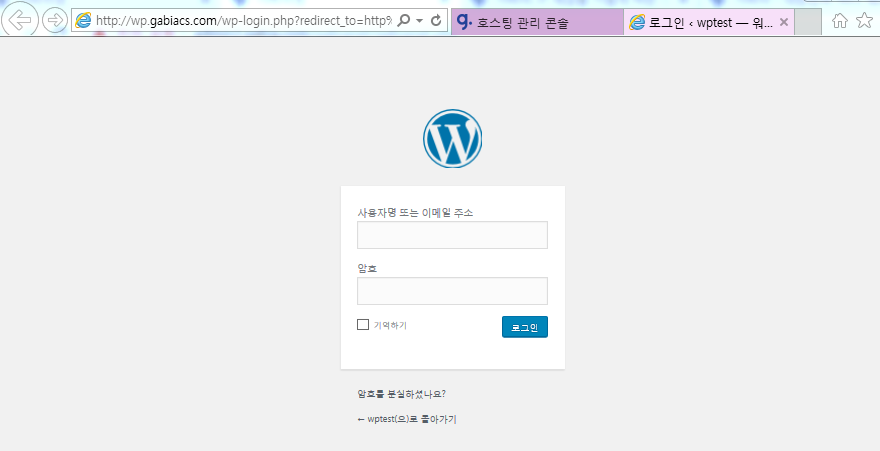880x451 pixels.
Task: Focus the 암호 password field
Action: click(x=452, y=291)
